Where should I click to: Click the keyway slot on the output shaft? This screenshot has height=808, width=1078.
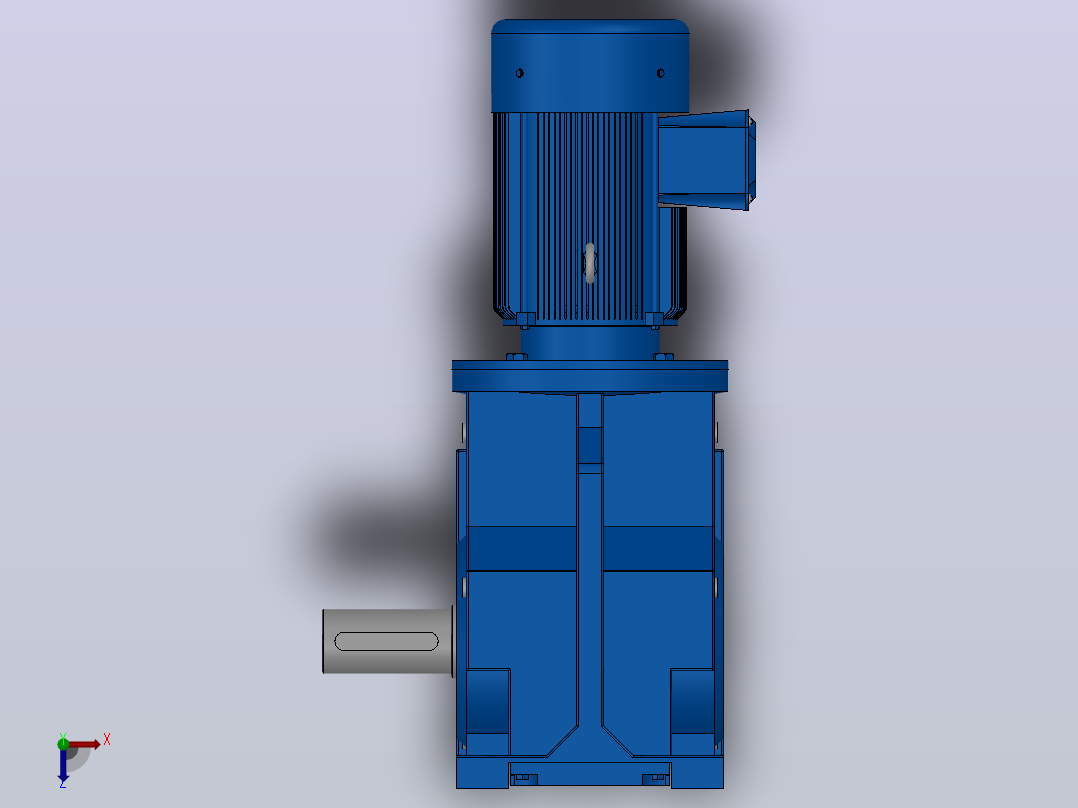click(386, 642)
